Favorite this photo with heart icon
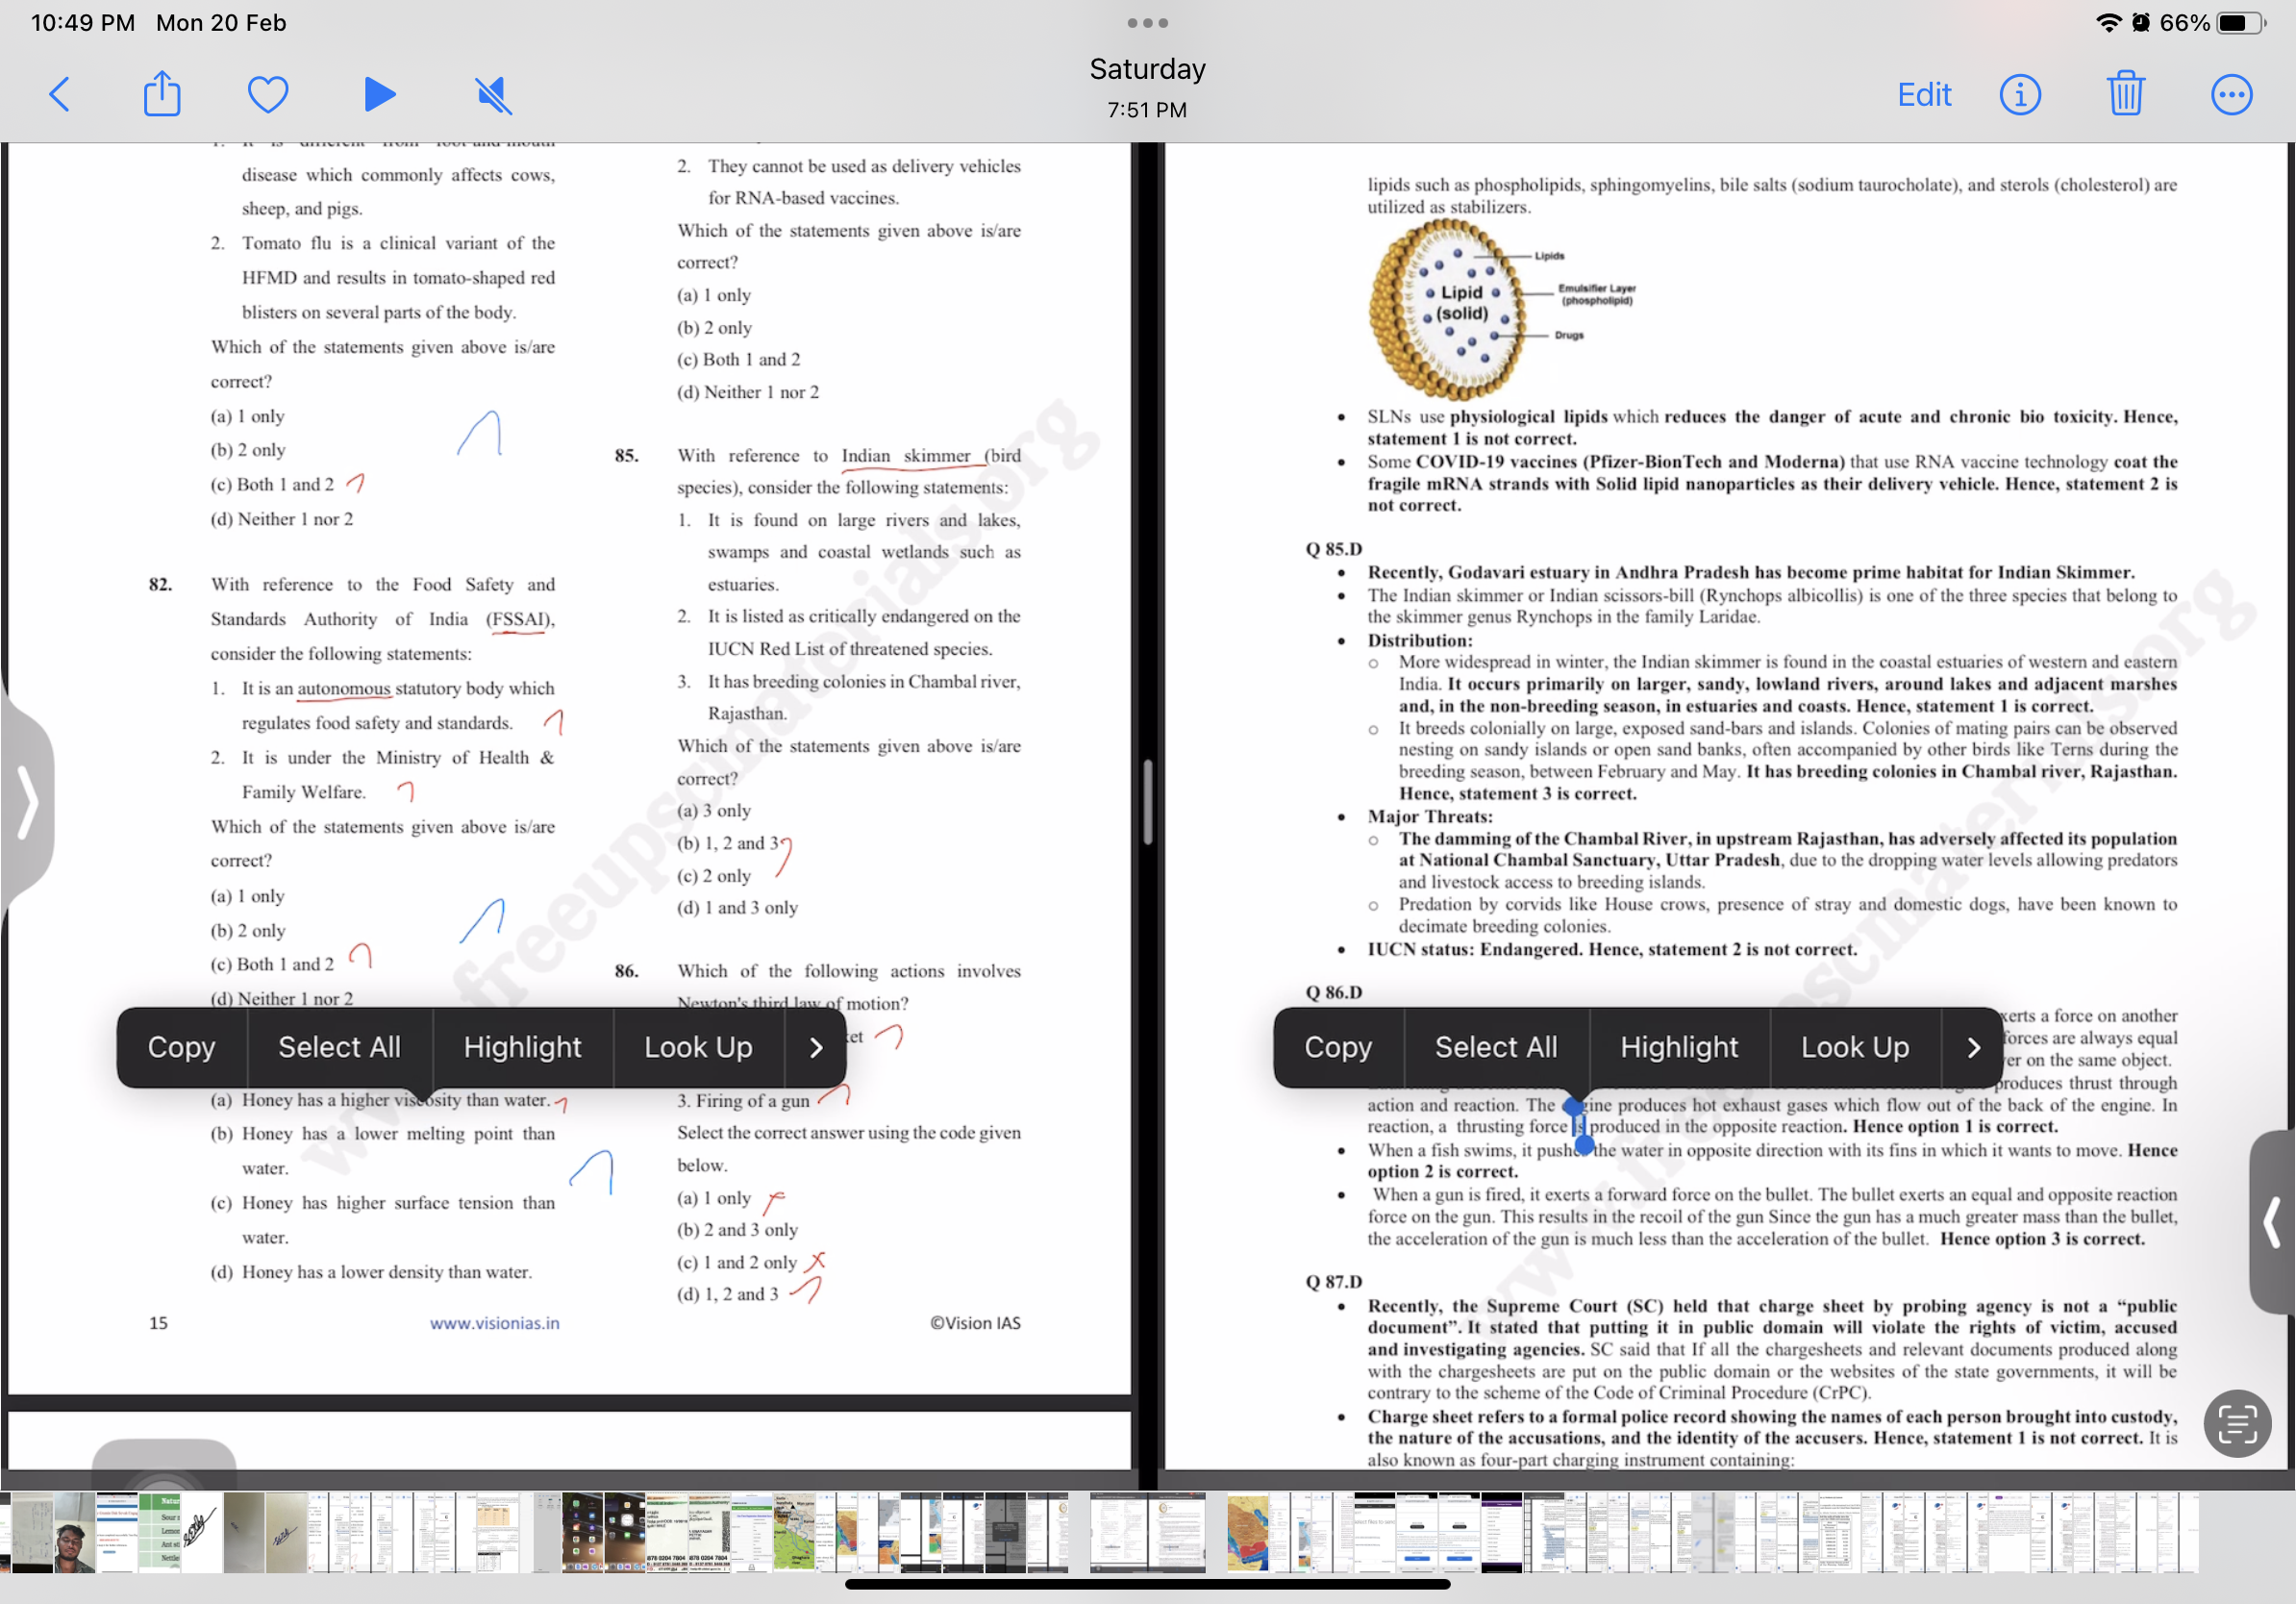The width and height of the screenshot is (2296, 1604). [268, 95]
